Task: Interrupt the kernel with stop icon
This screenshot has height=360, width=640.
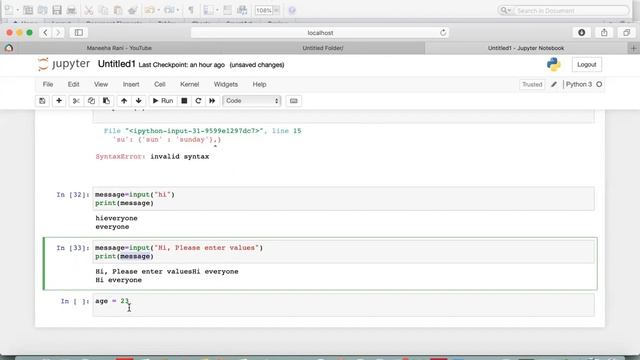Action: 184,101
